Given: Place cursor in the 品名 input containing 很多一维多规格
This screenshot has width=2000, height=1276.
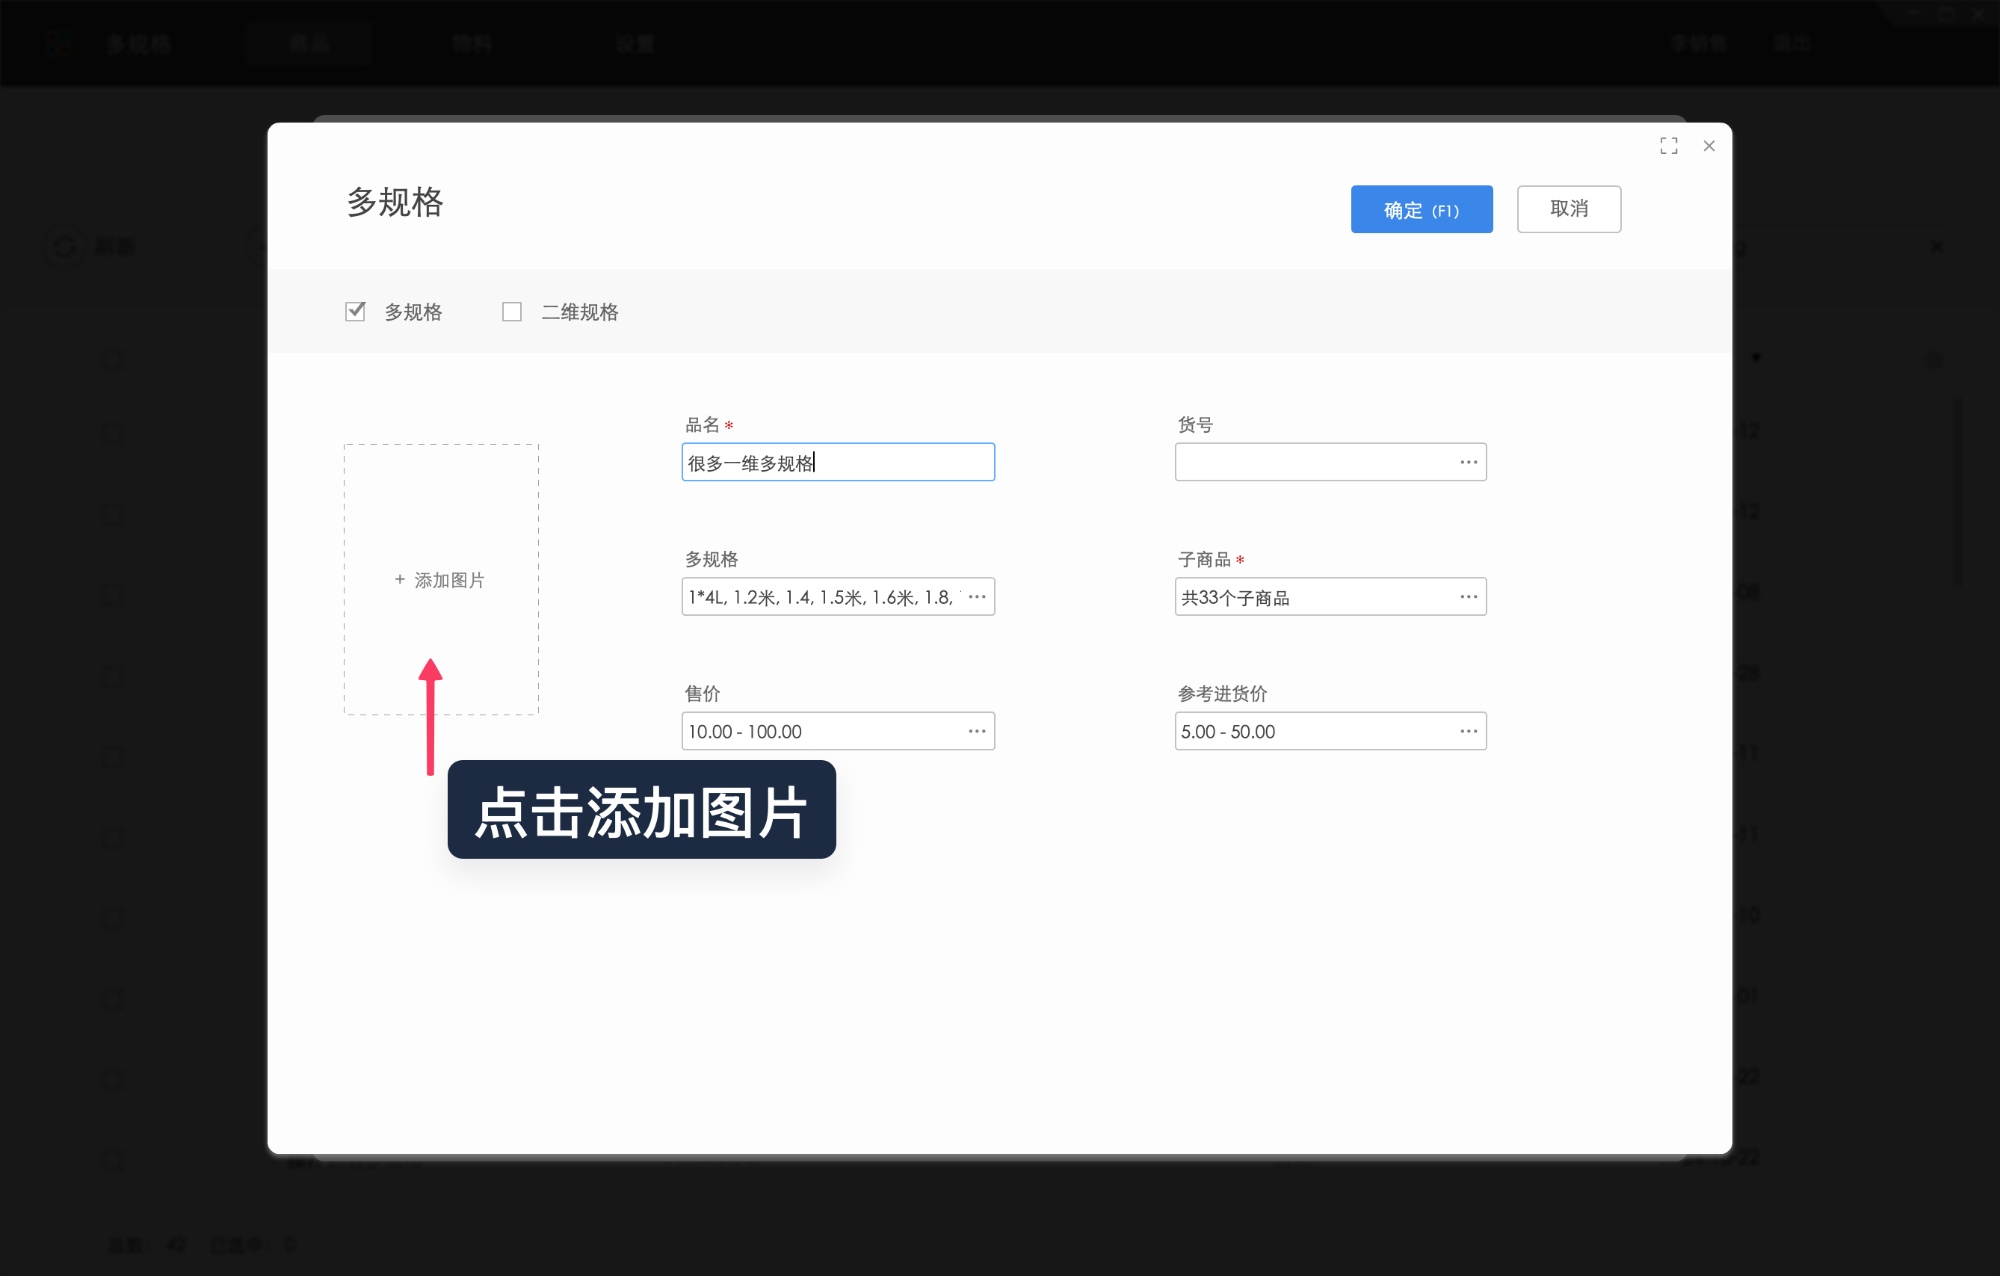Looking at the screenshot, I should [837, 461].
